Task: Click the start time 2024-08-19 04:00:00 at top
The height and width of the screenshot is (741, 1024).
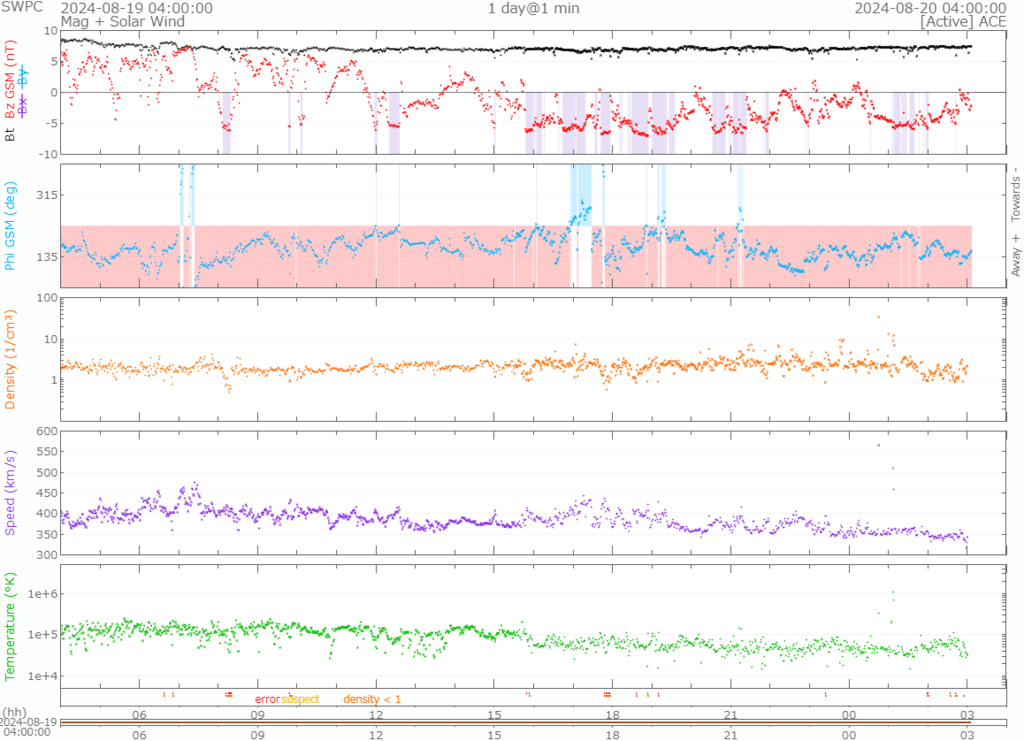Action: click(x=136, y=8)
